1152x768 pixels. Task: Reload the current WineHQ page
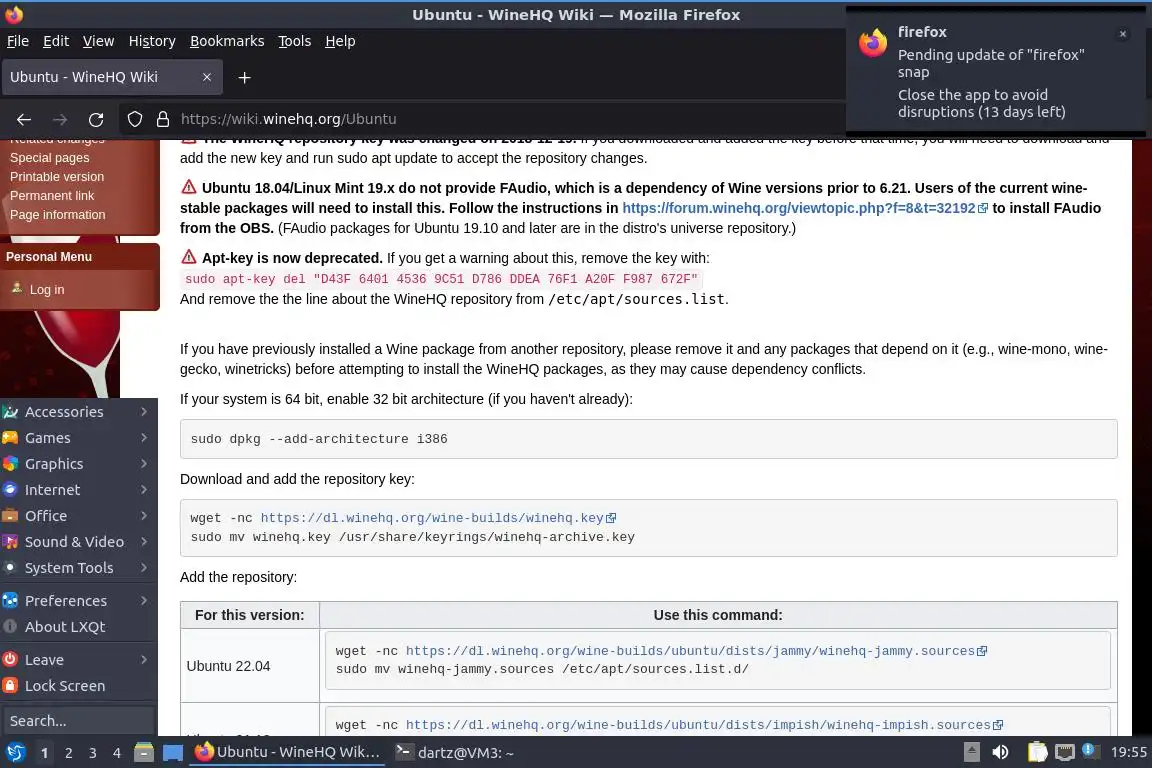pyautogui.click(x=96, y=119)
